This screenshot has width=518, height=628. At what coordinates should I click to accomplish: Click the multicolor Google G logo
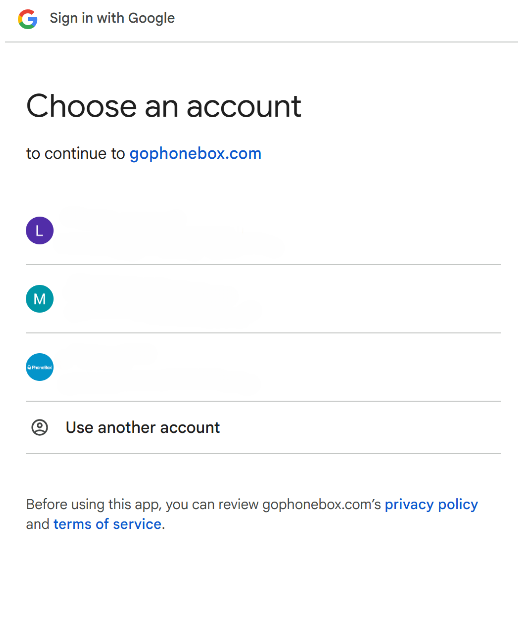click(28, 19)
